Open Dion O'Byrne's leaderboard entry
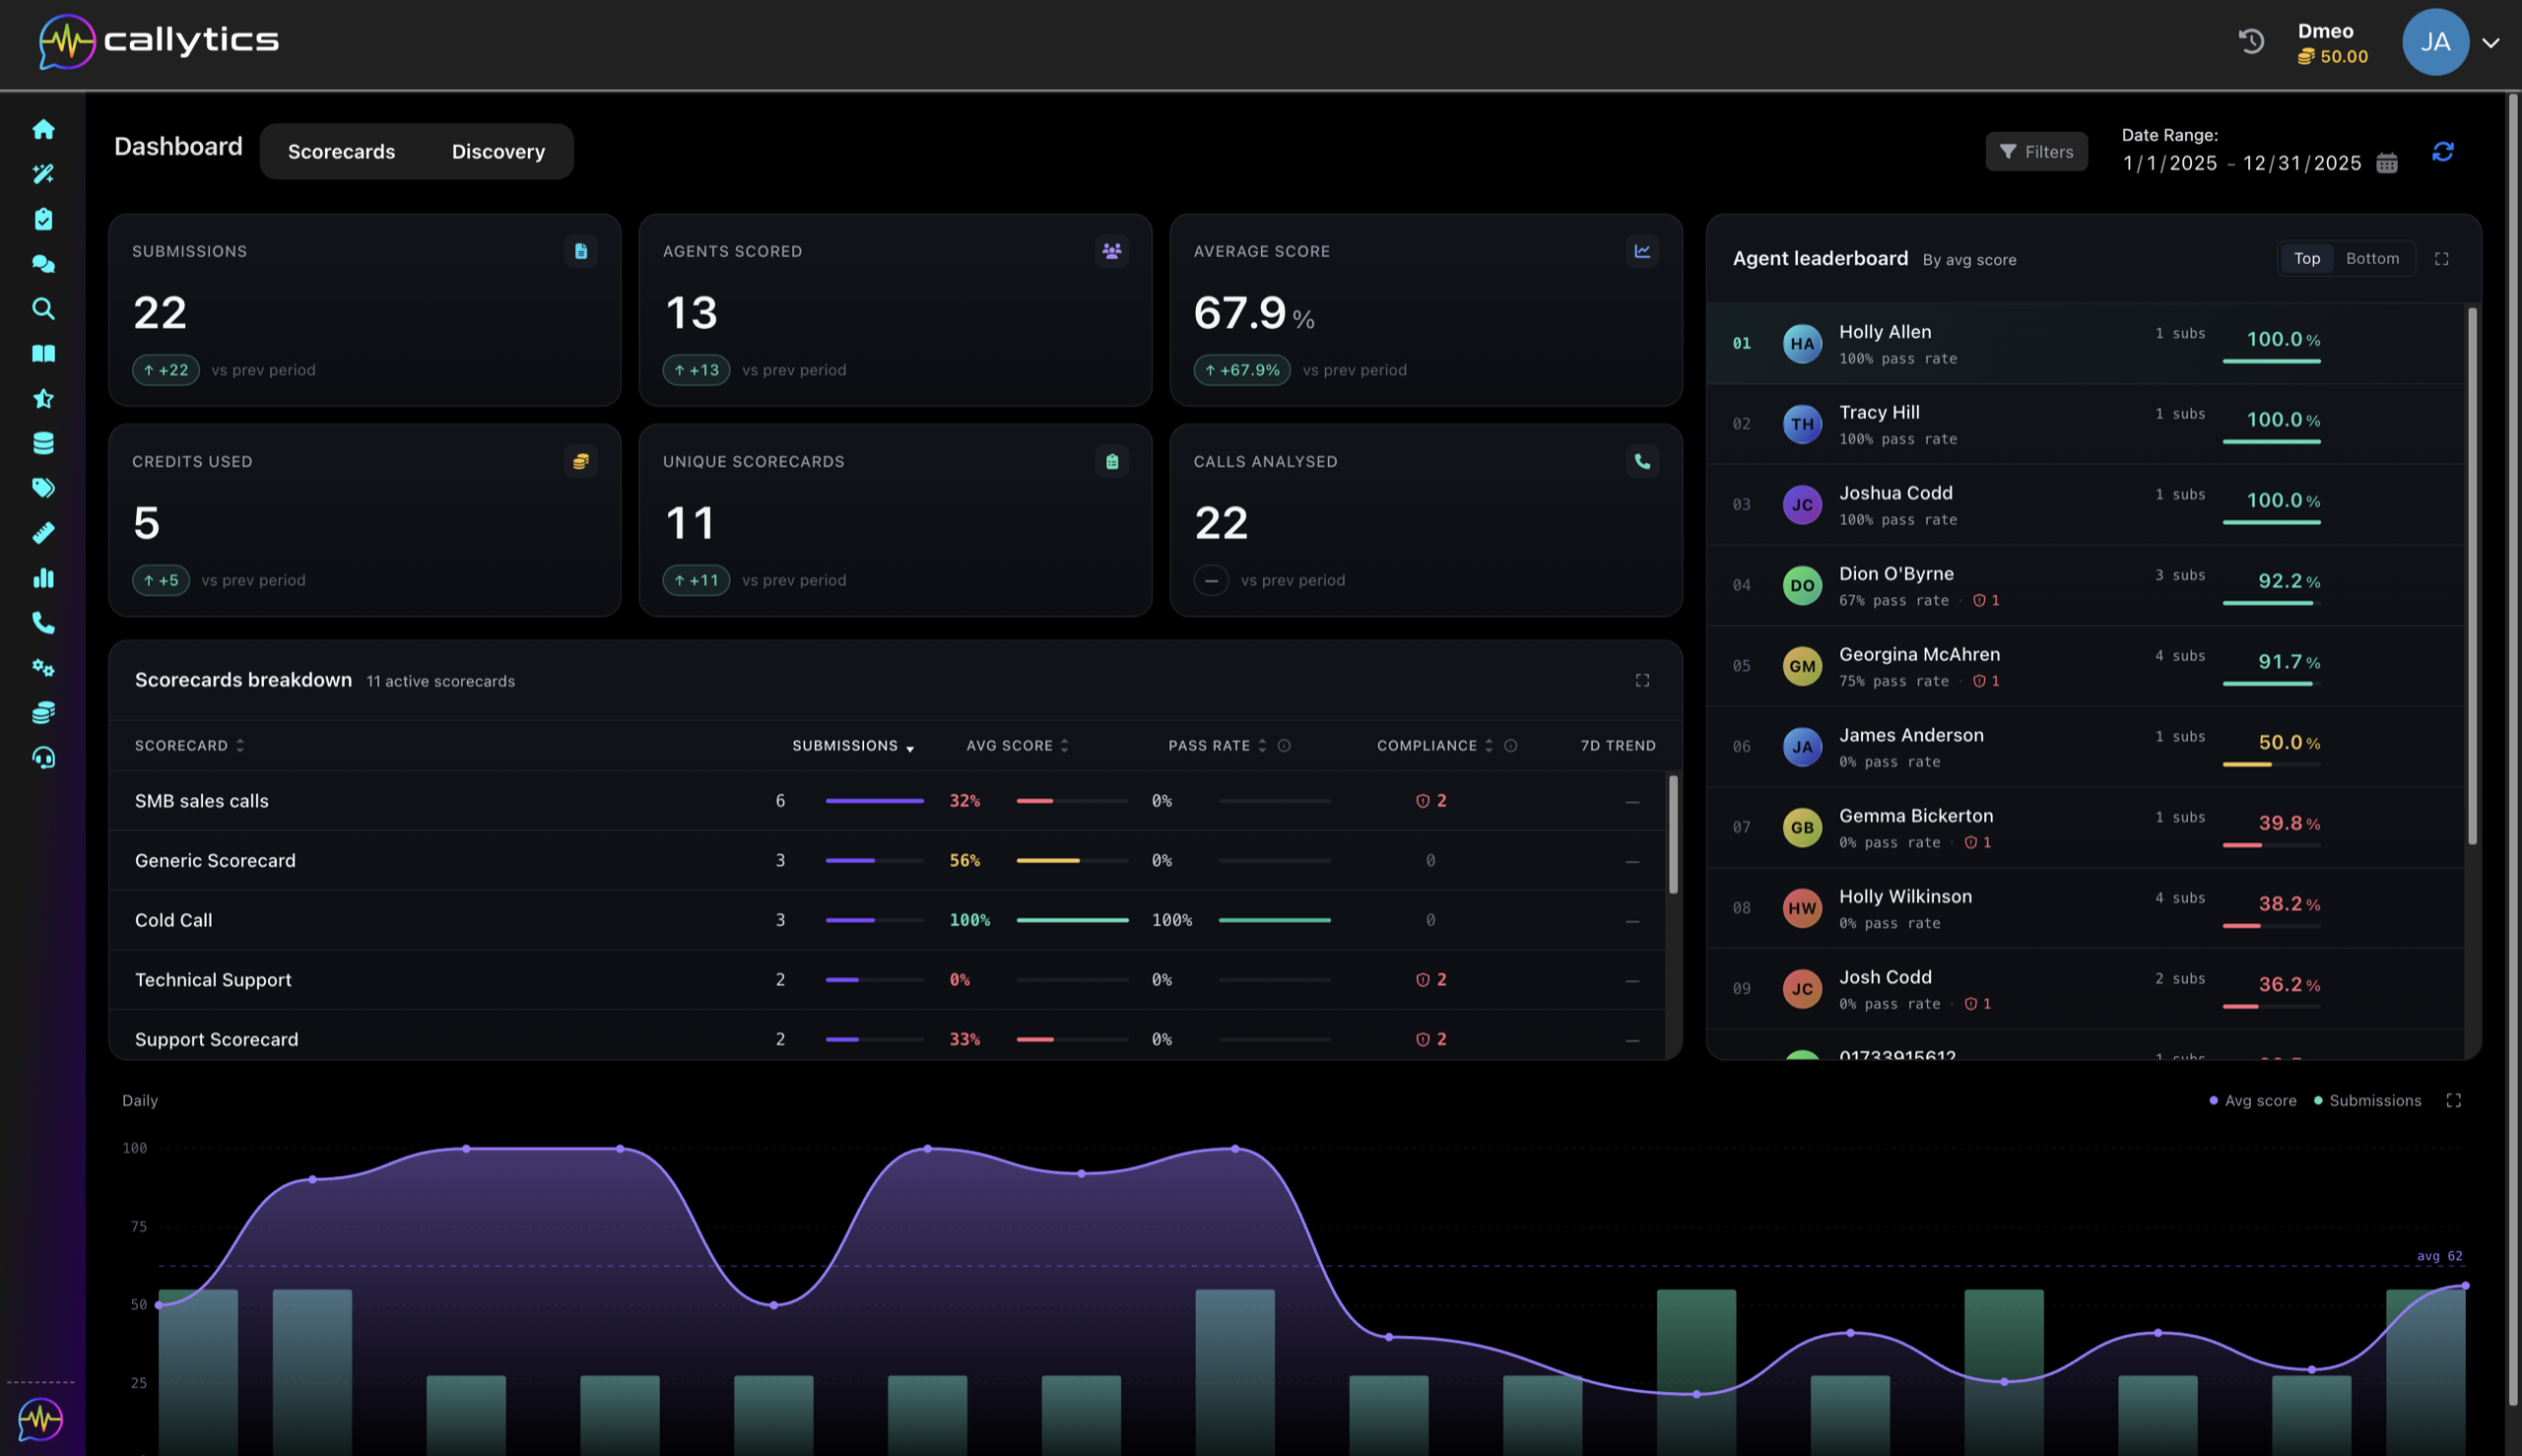 click(x=2086, y=585)
